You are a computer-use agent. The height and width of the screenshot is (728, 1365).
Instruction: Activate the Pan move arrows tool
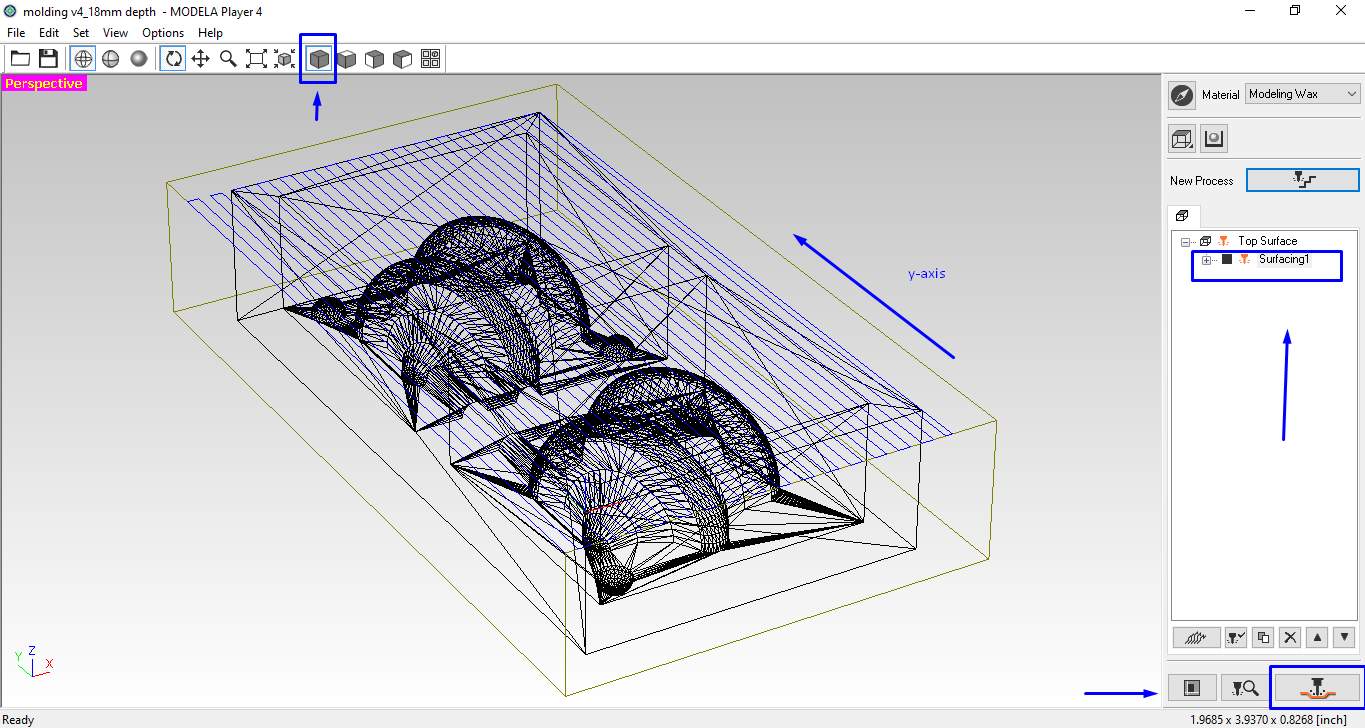201,59
